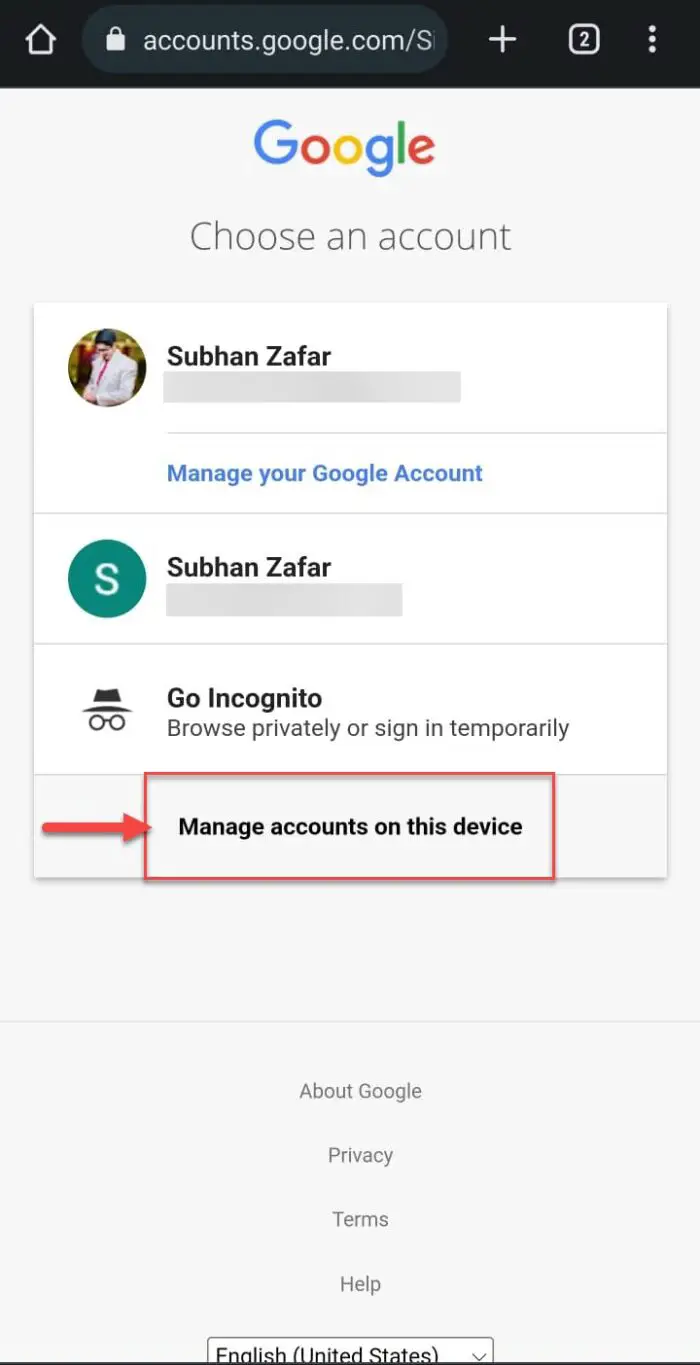Click the Home icon in the toolbar

pos(39,40)
